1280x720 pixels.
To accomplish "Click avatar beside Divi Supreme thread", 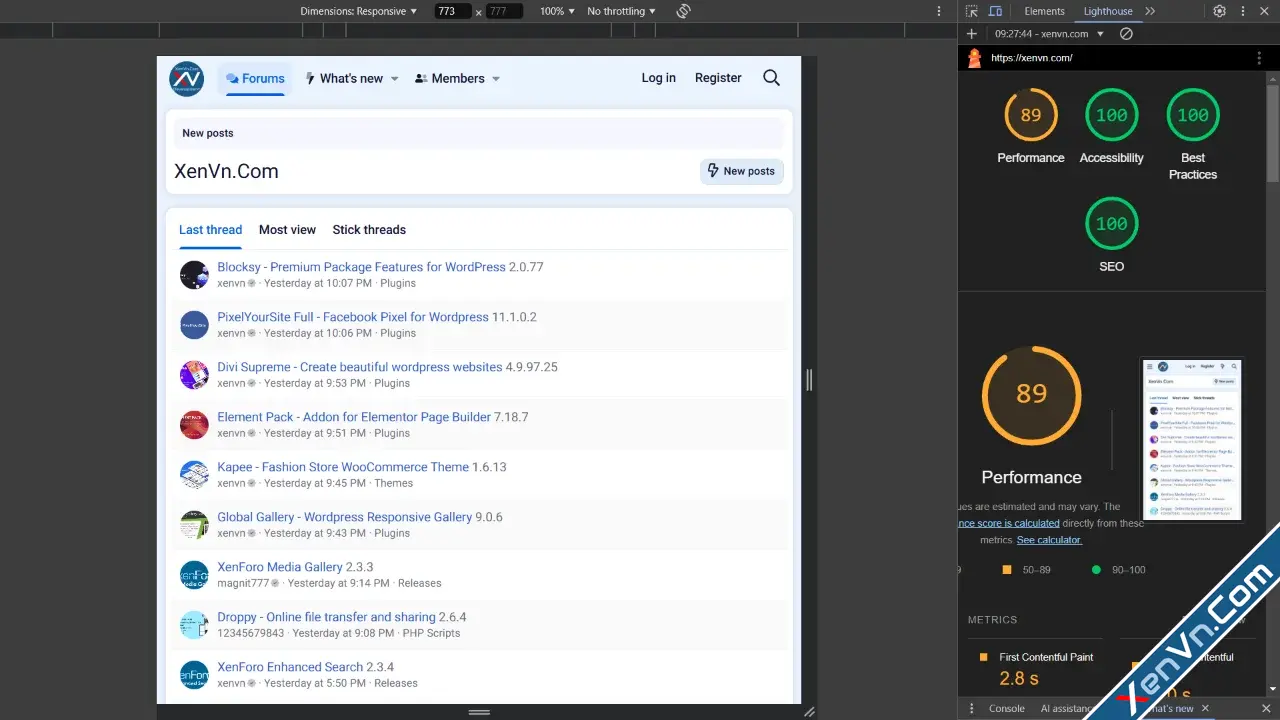I will click(194, 375).
